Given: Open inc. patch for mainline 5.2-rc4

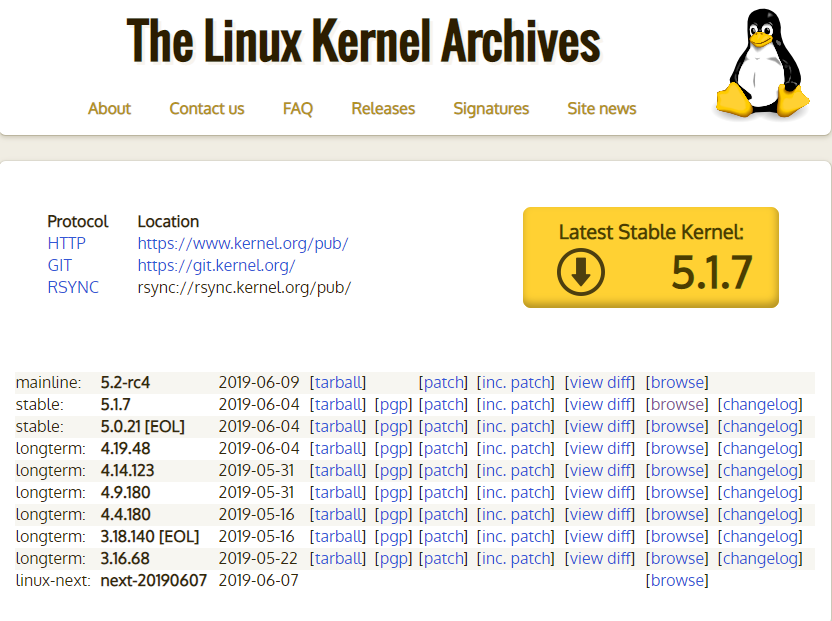Looking at the screenshot, I should click(515, 382).
